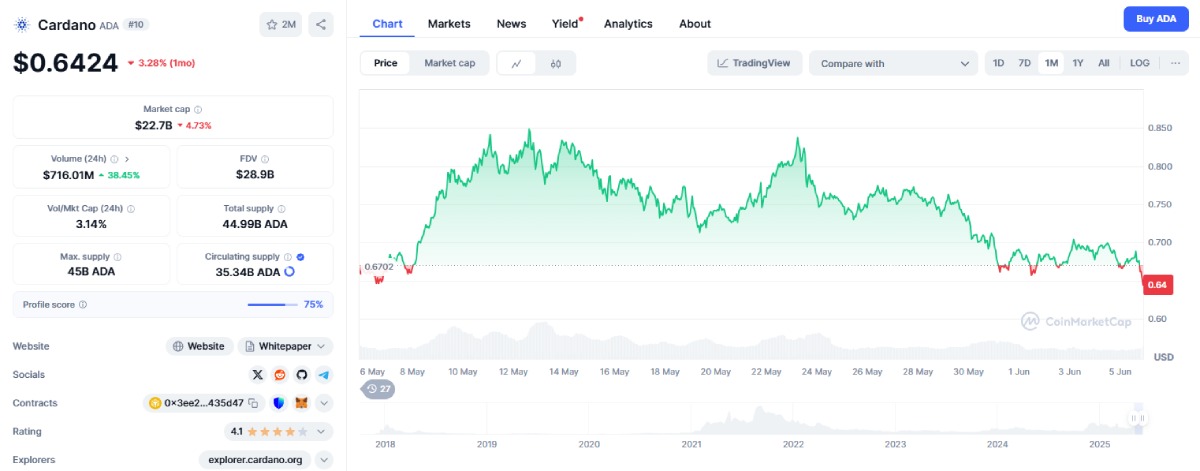Image resolution: width=1200 pixels, height=471 pixels.
Task: Open the Cardano Website link
Action: [199, 346]
